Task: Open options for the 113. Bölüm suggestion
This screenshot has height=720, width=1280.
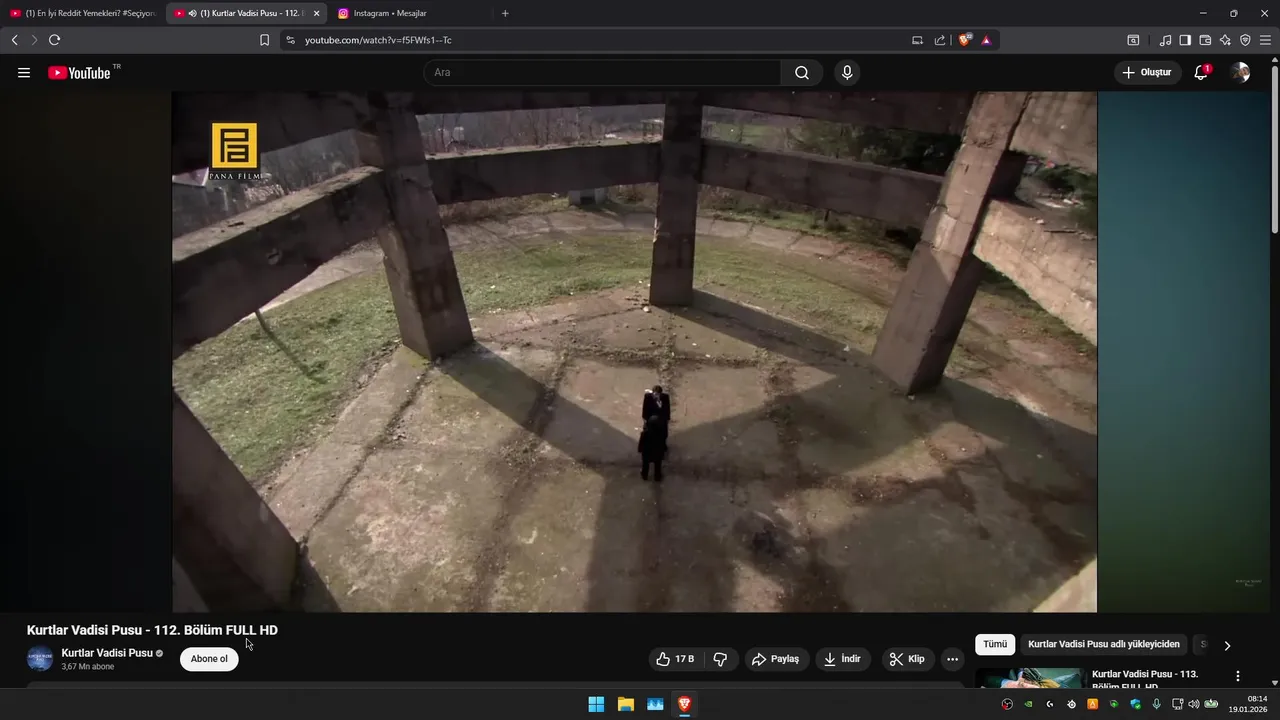Action: tap(1238, 677)
